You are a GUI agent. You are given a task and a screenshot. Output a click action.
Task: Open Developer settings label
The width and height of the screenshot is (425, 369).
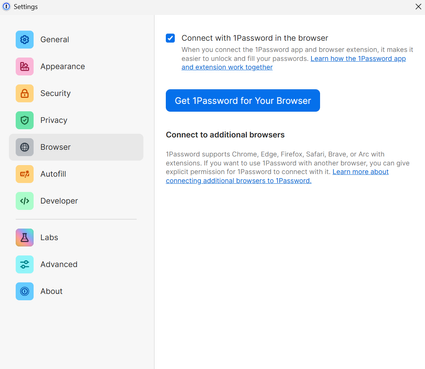pyautogui.click(x=59, y=201)
